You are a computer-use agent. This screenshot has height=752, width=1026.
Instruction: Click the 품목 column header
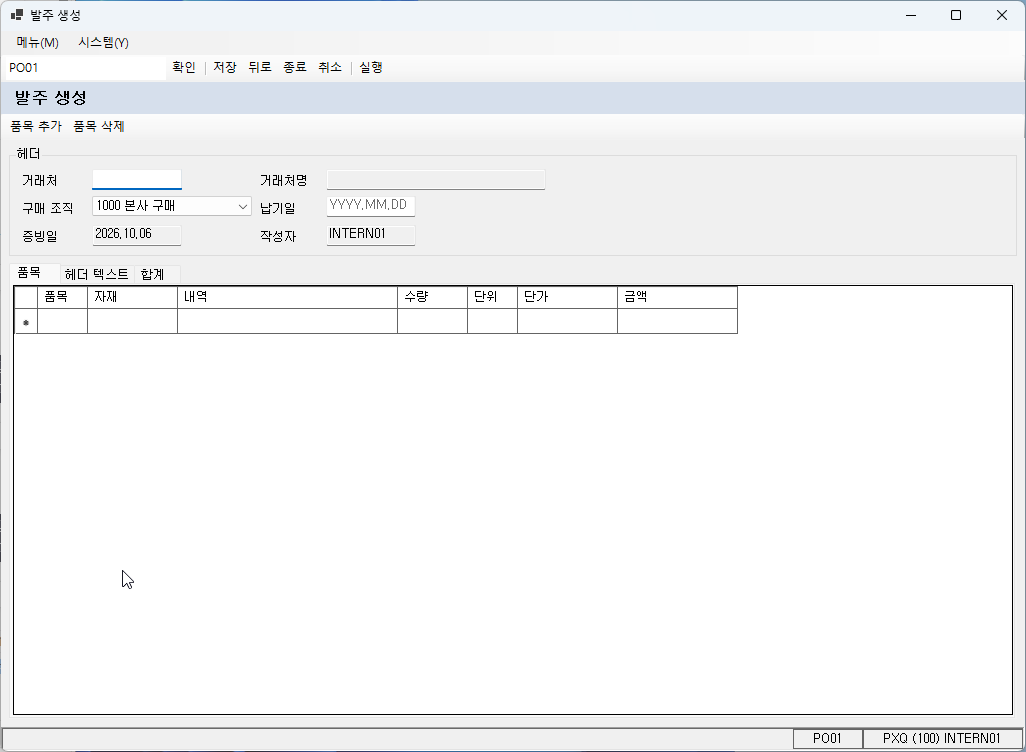62,297
